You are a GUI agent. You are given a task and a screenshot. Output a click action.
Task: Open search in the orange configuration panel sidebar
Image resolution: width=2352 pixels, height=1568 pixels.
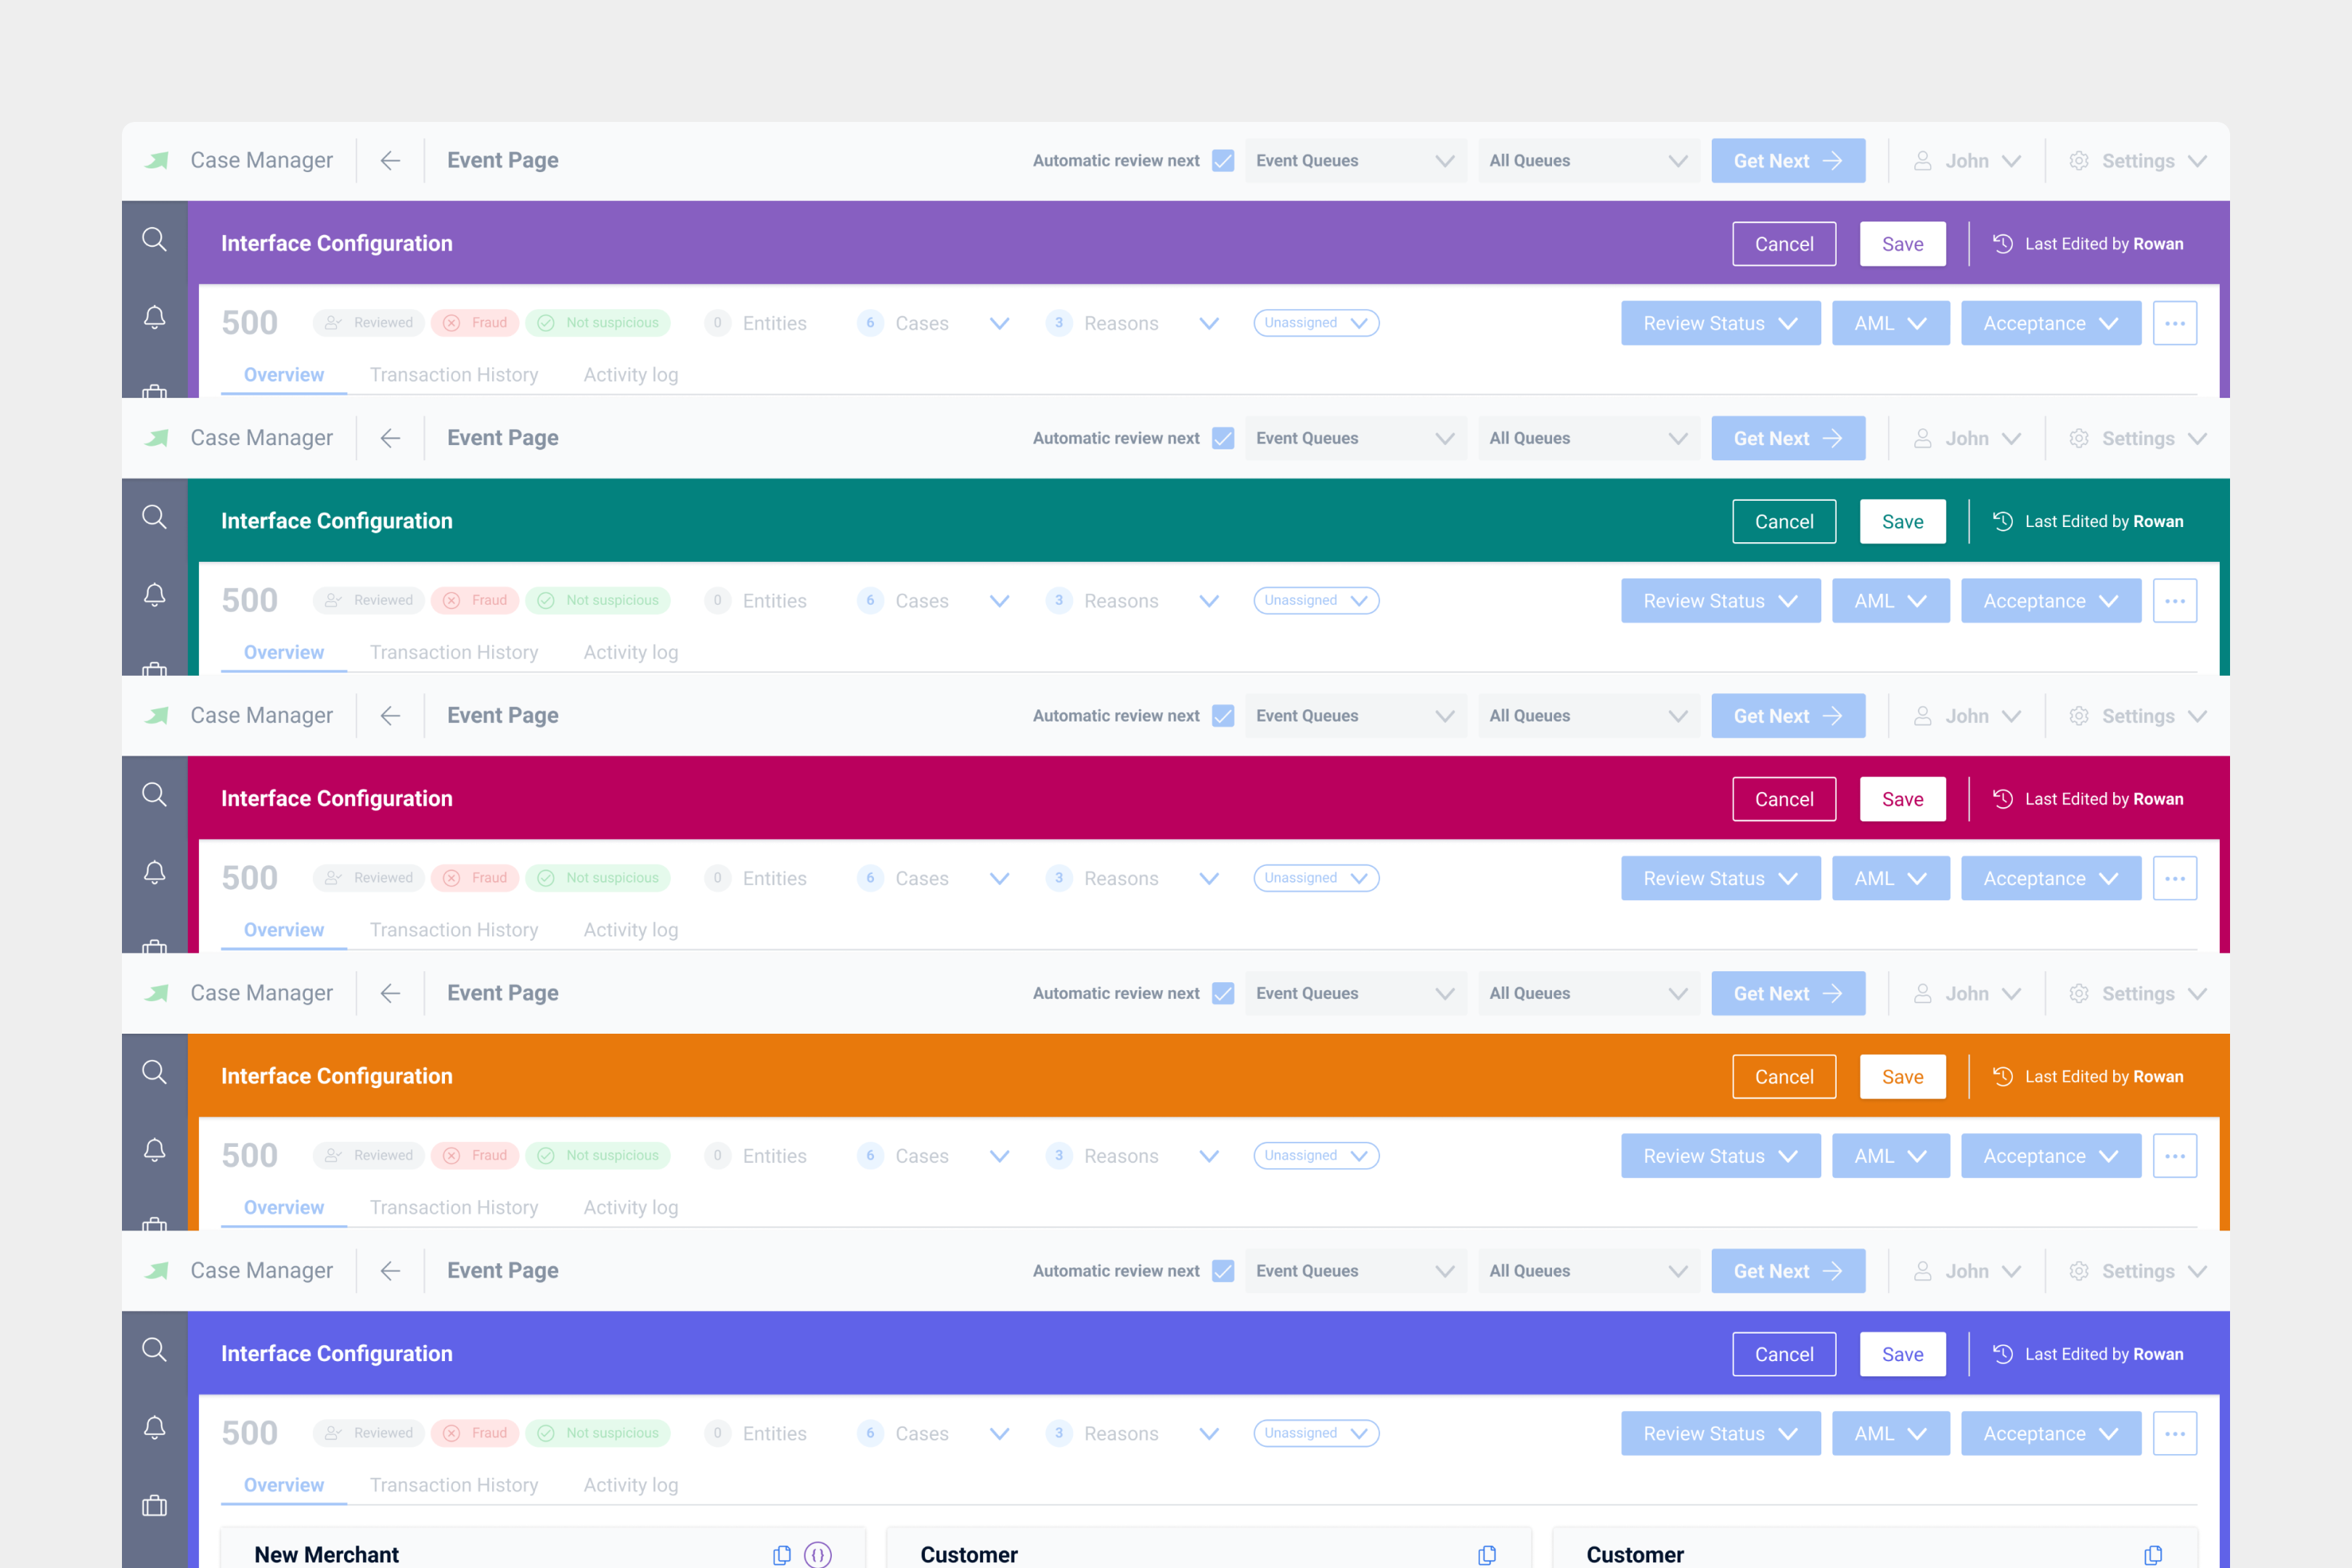coord(154,1072)
